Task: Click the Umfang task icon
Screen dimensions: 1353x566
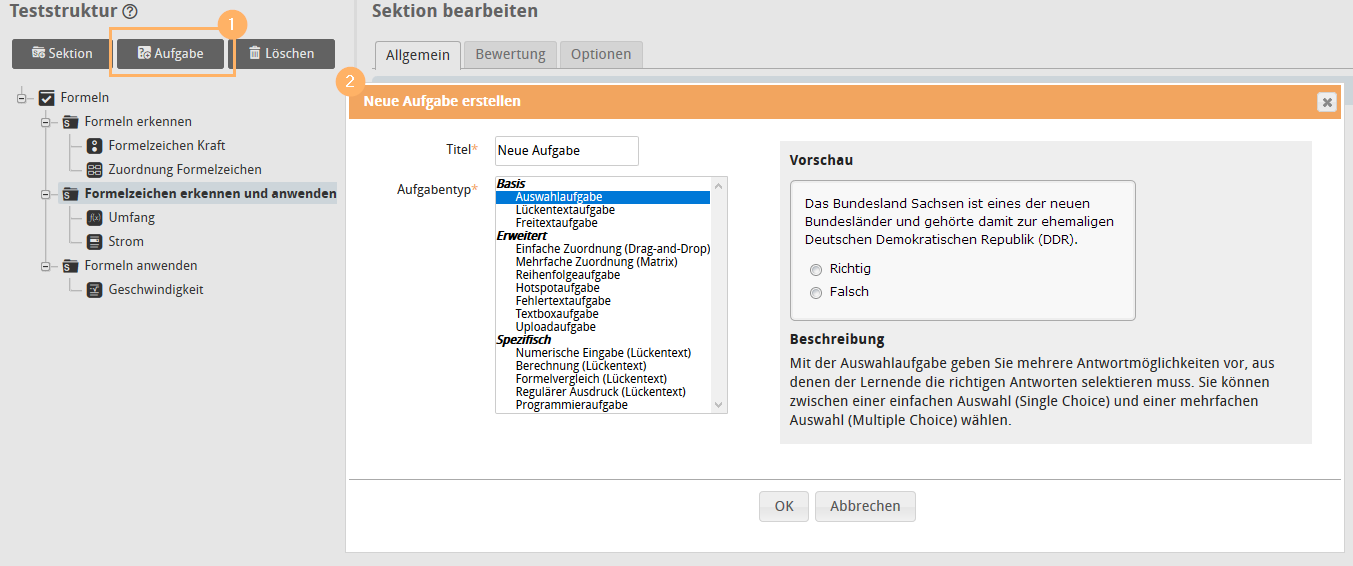Action: [94, 218]
